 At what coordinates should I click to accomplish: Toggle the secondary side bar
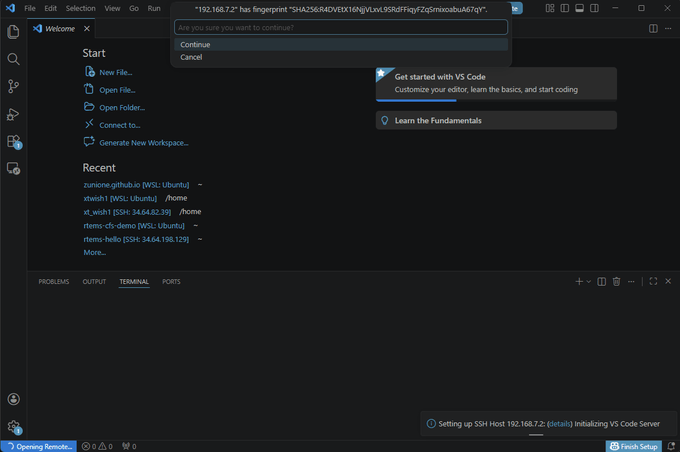(594, 8)
